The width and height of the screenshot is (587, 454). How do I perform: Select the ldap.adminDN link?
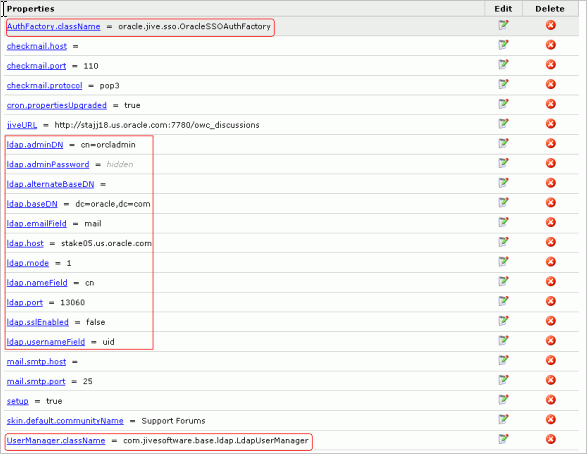pos(35,145)
